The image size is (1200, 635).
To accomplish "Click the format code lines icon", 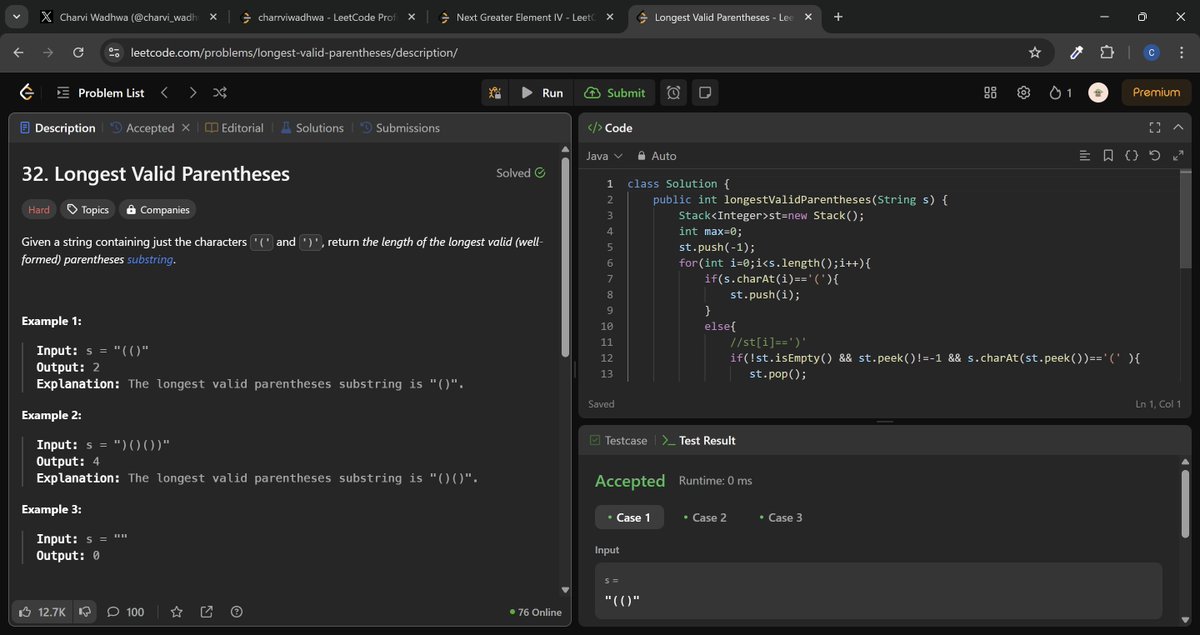I will [1085, 156].
